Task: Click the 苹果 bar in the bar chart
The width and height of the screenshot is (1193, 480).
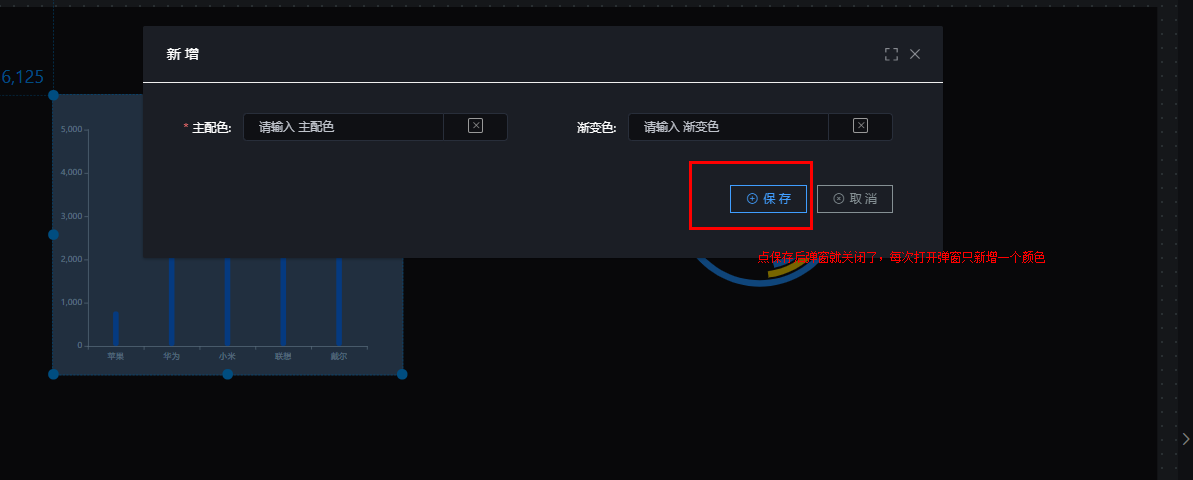Action: [x=116, y=329]
